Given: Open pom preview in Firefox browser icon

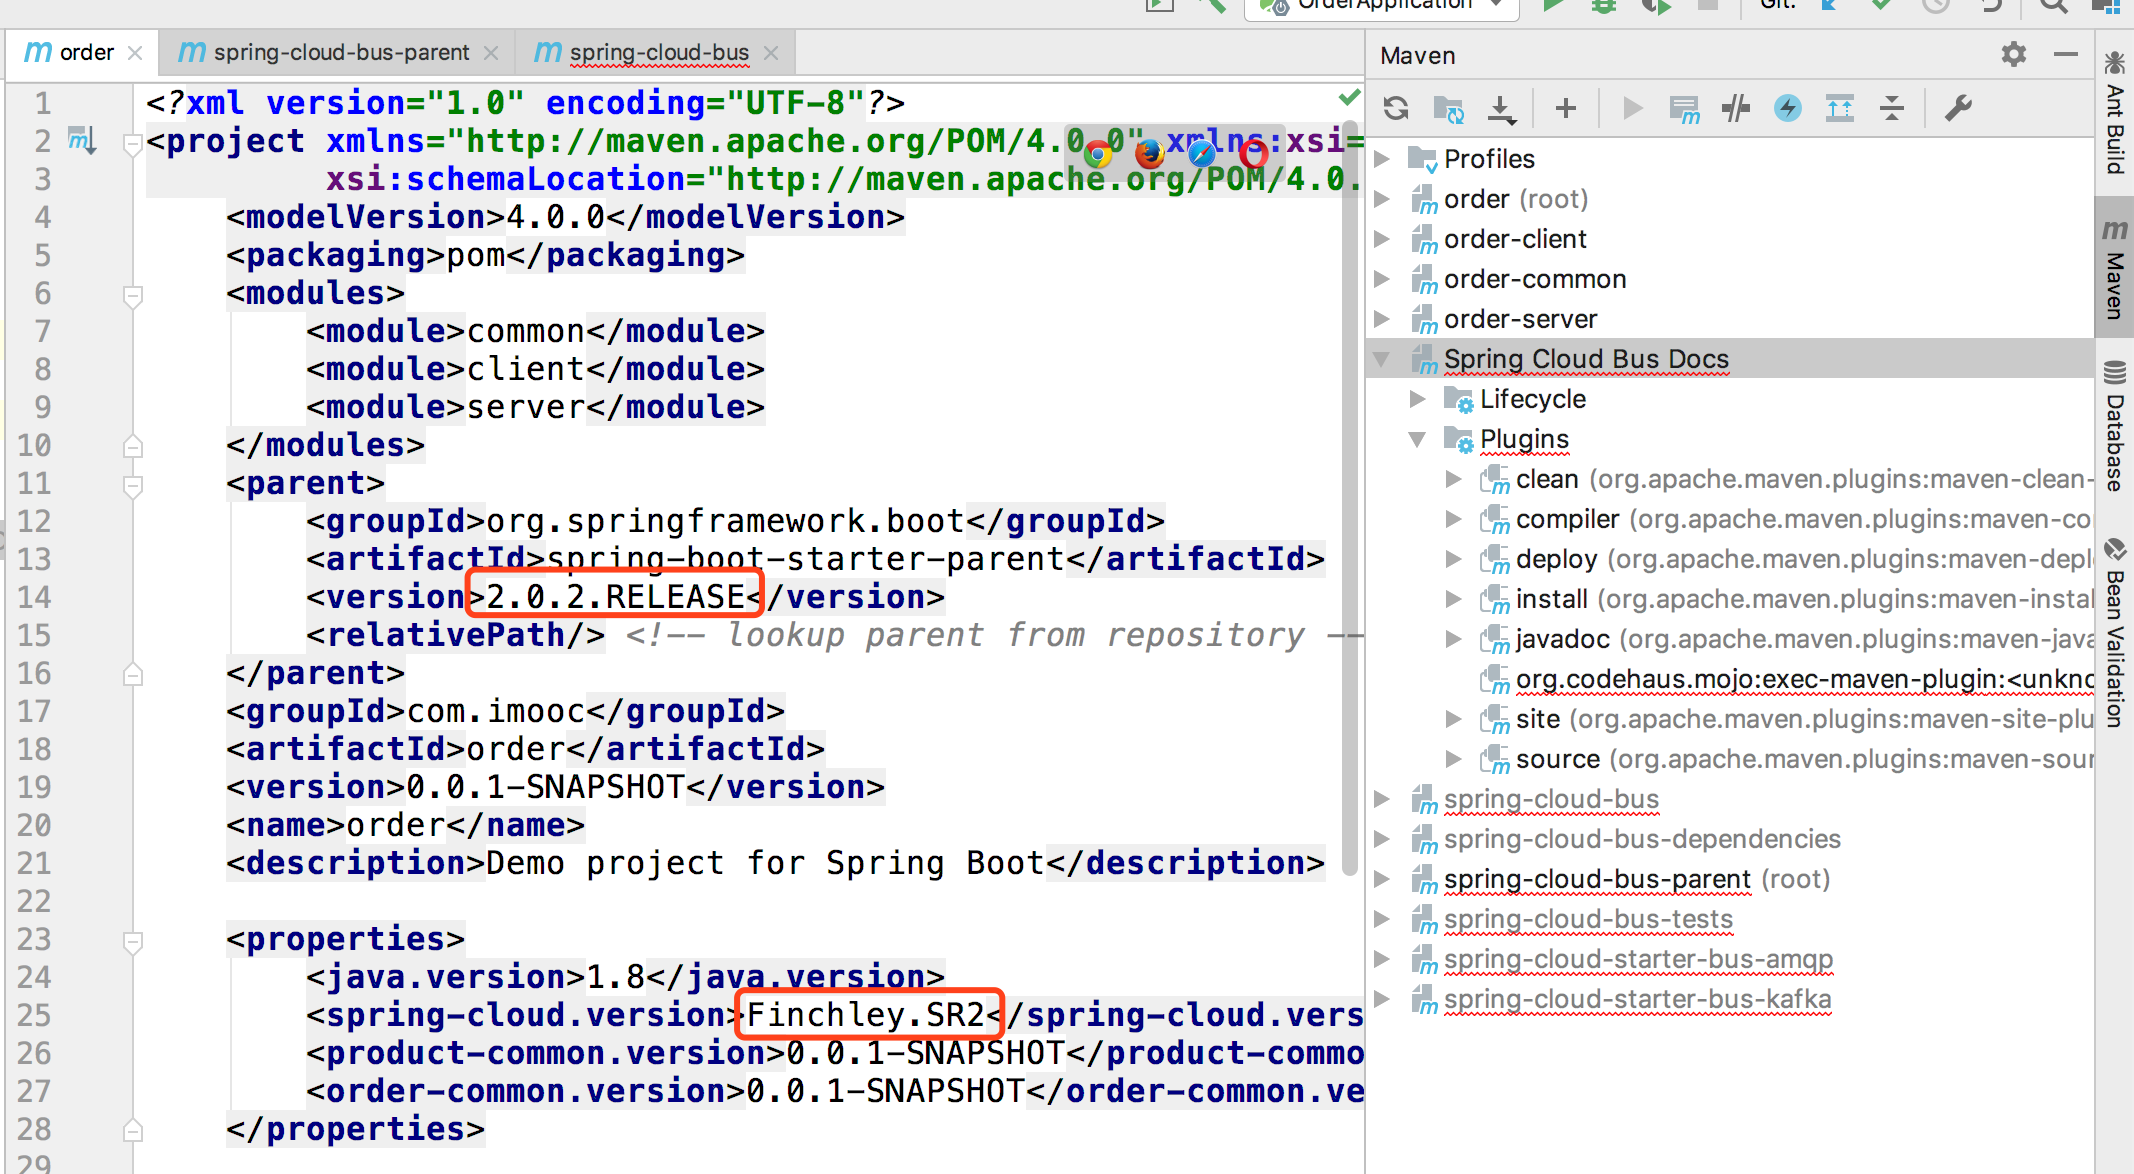Looking at the screenshot, I should coord(1150,154).
